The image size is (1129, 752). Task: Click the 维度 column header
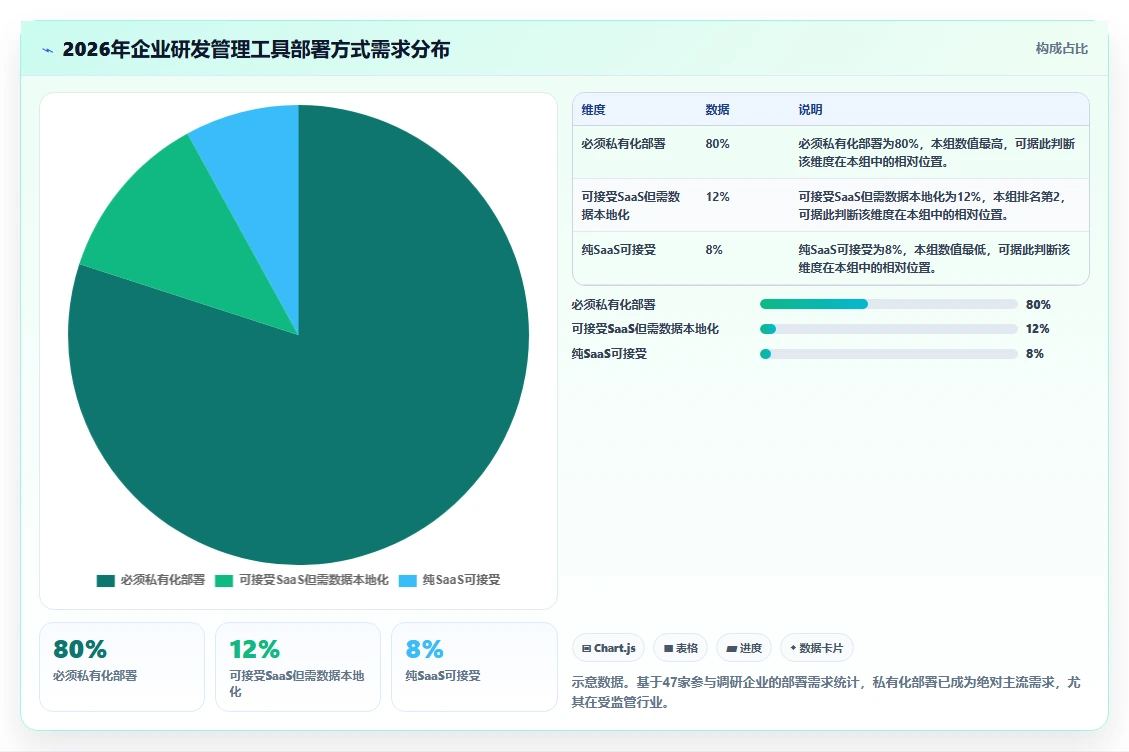[593, 109]
